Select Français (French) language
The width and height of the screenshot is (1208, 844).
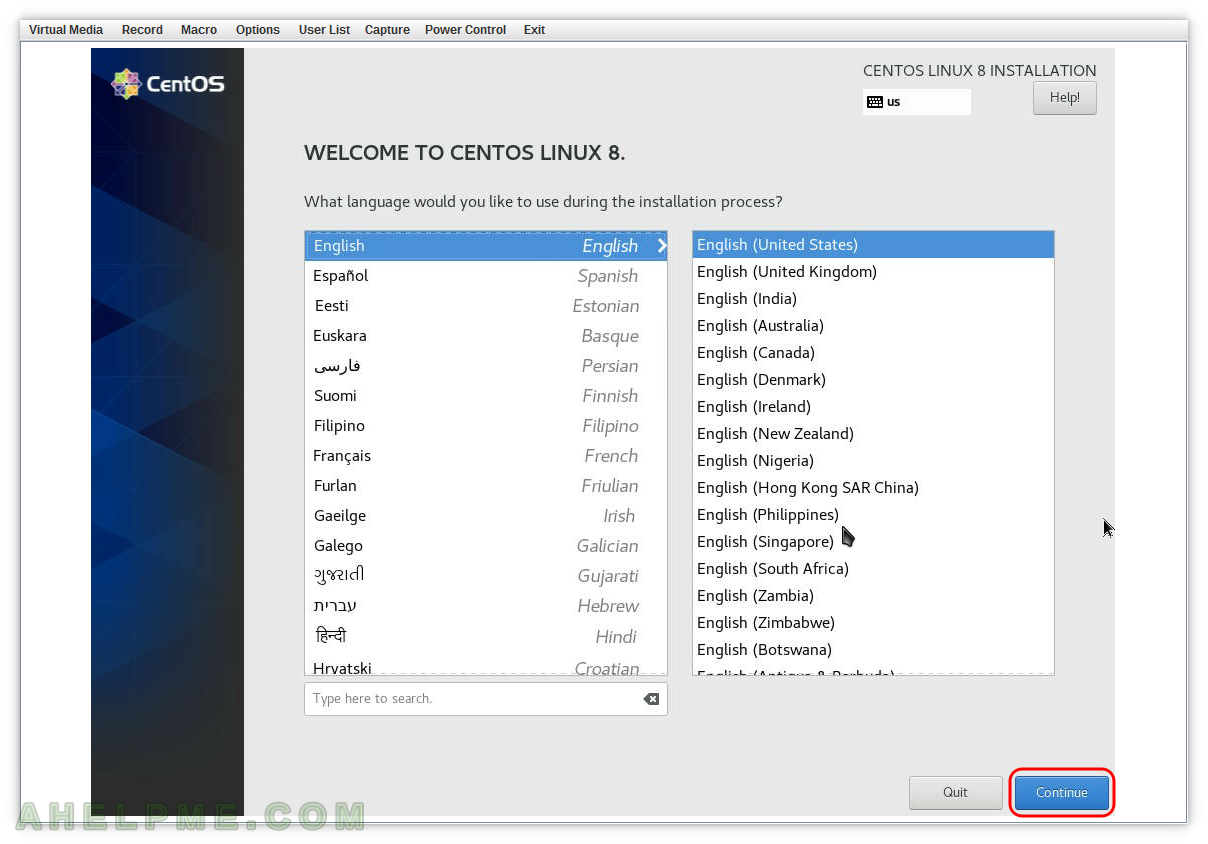coord(486,456)
